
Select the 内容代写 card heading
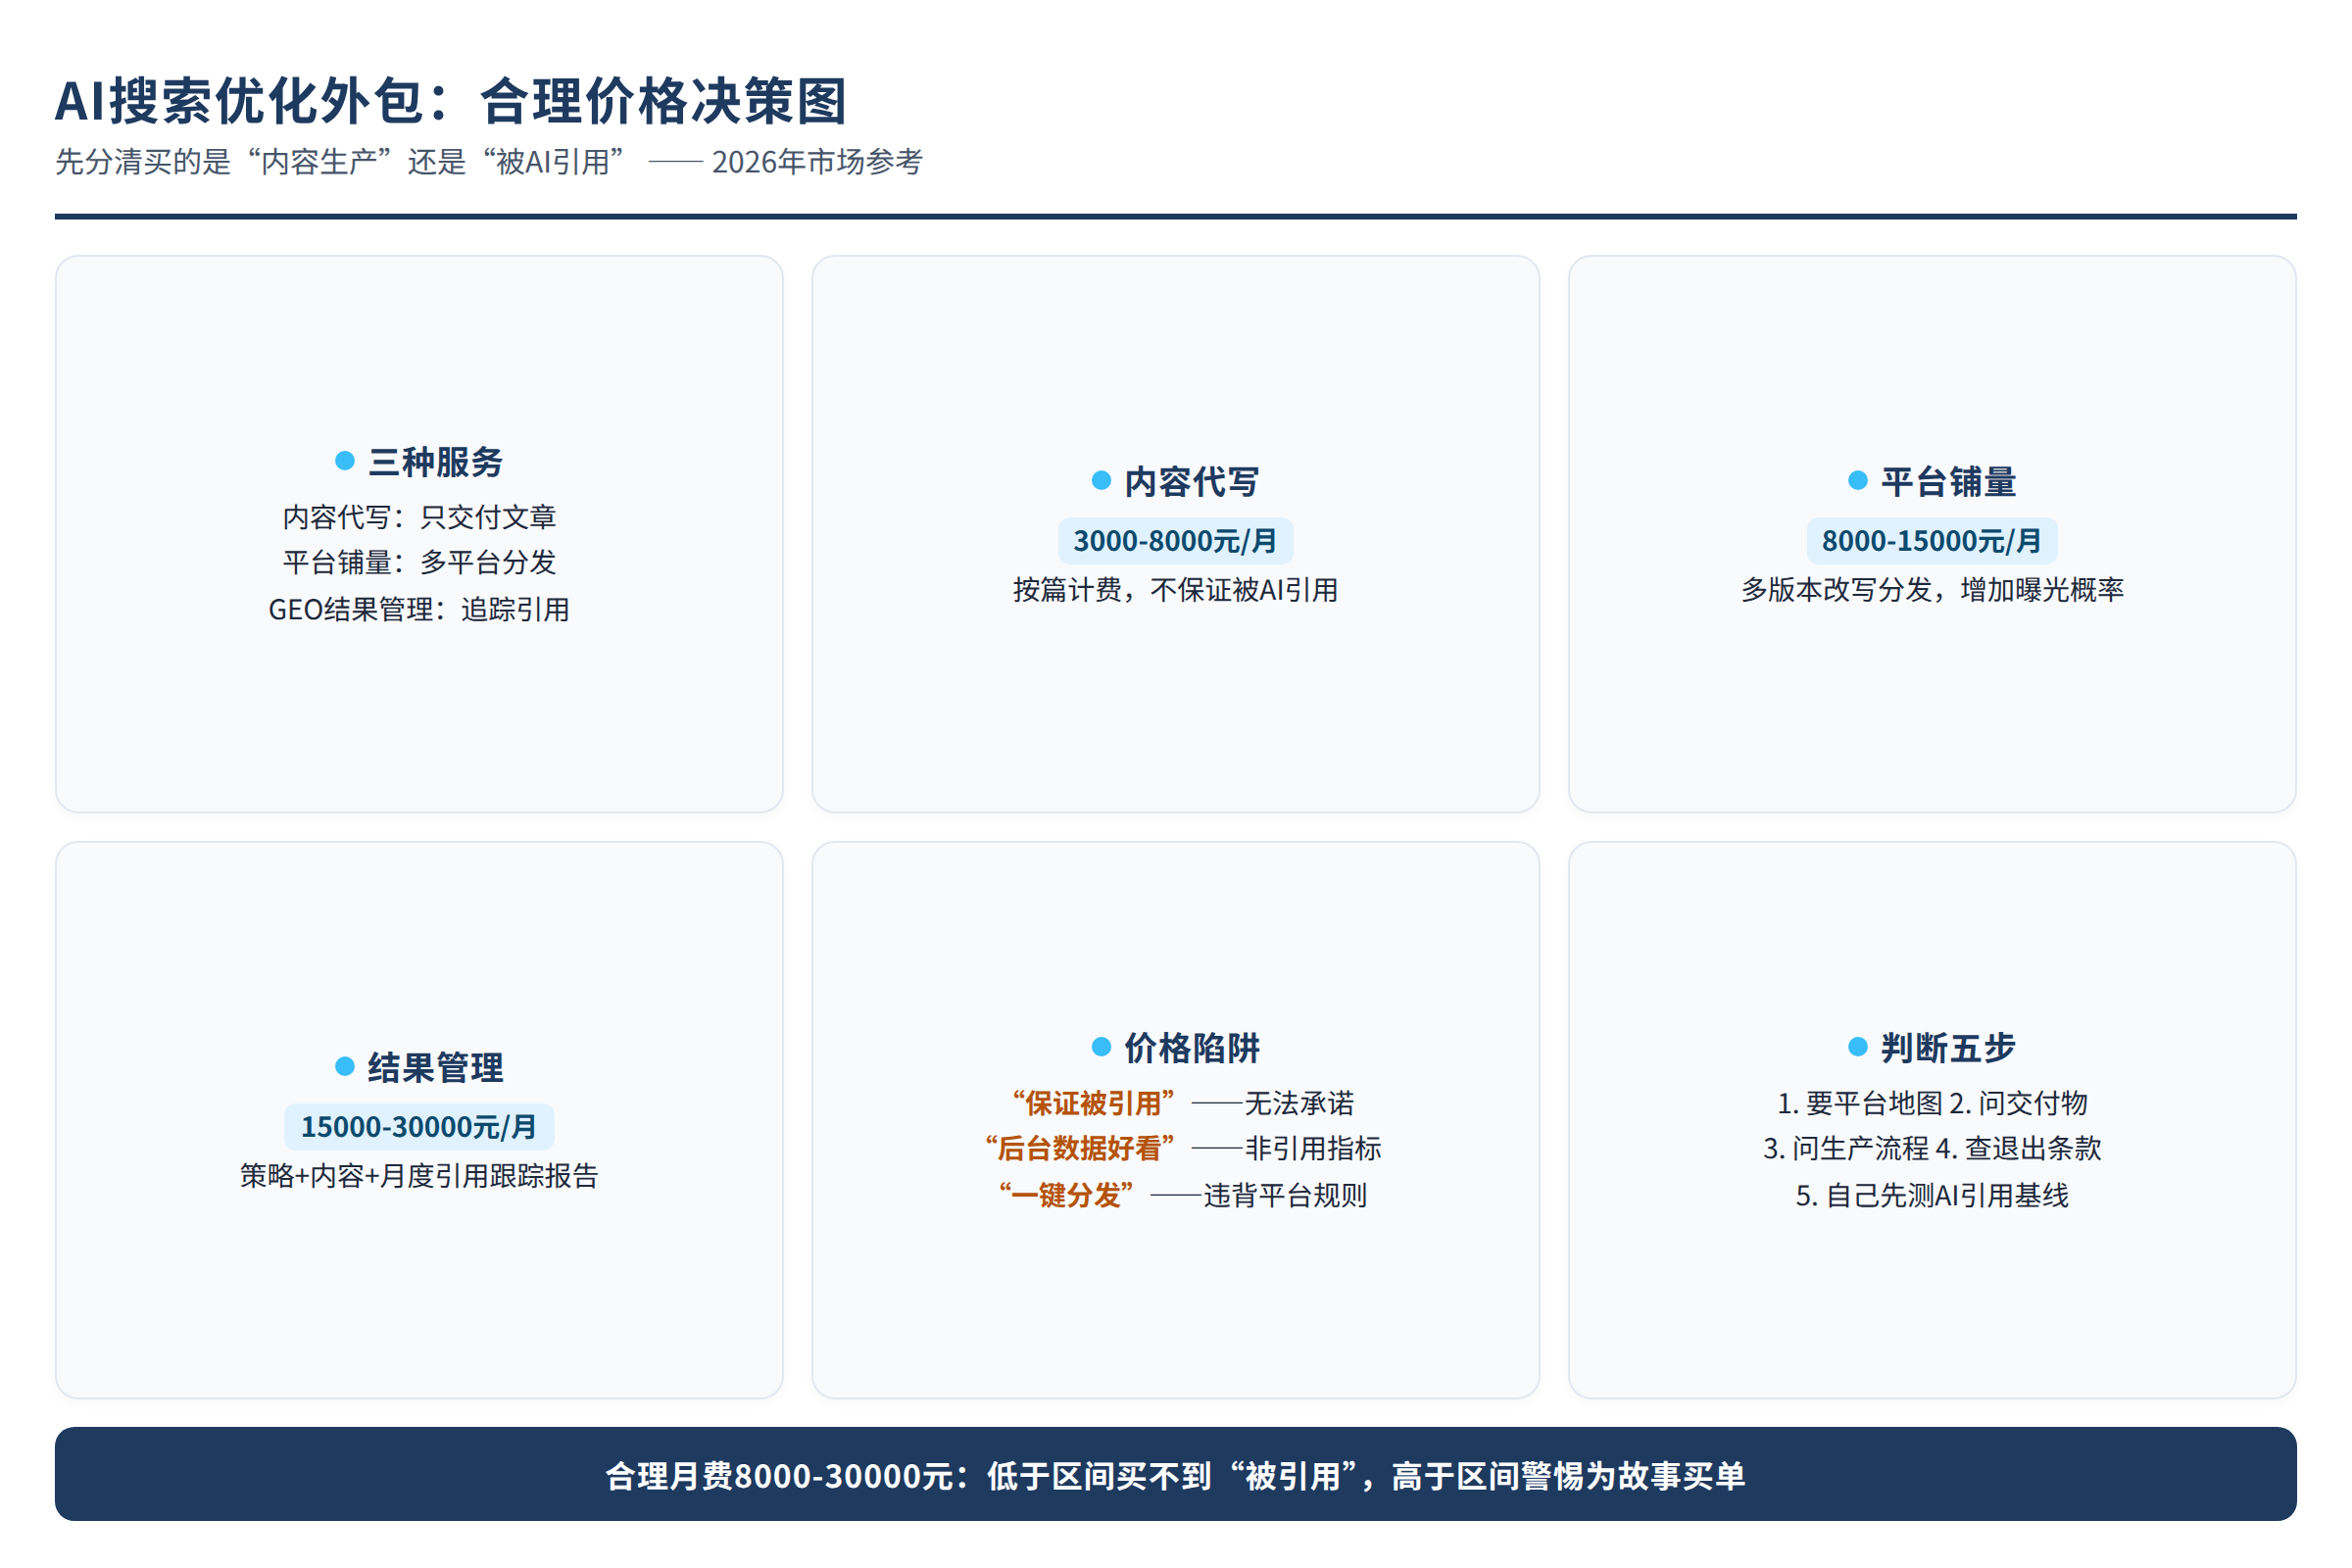click(x=1192, y=482)
